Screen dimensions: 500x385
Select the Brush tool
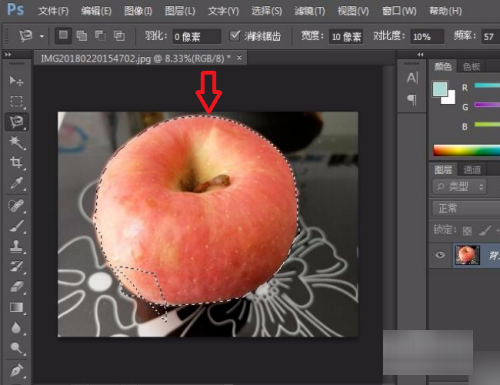coord(16,226)
